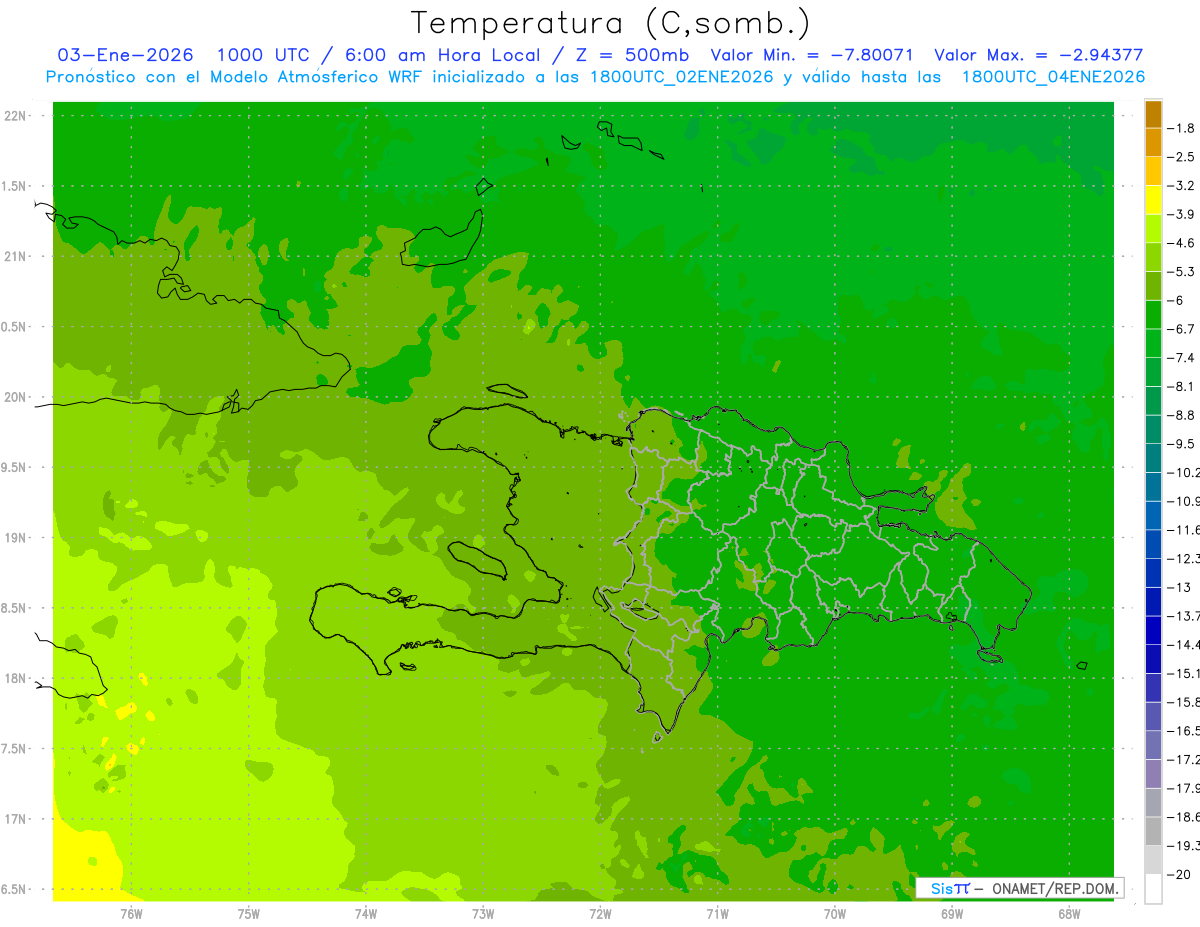The width and height of the screenshot is (1200, 927).
Task: Pick the brown top legend swatch above -1.8
Action: pos(1153,114)
